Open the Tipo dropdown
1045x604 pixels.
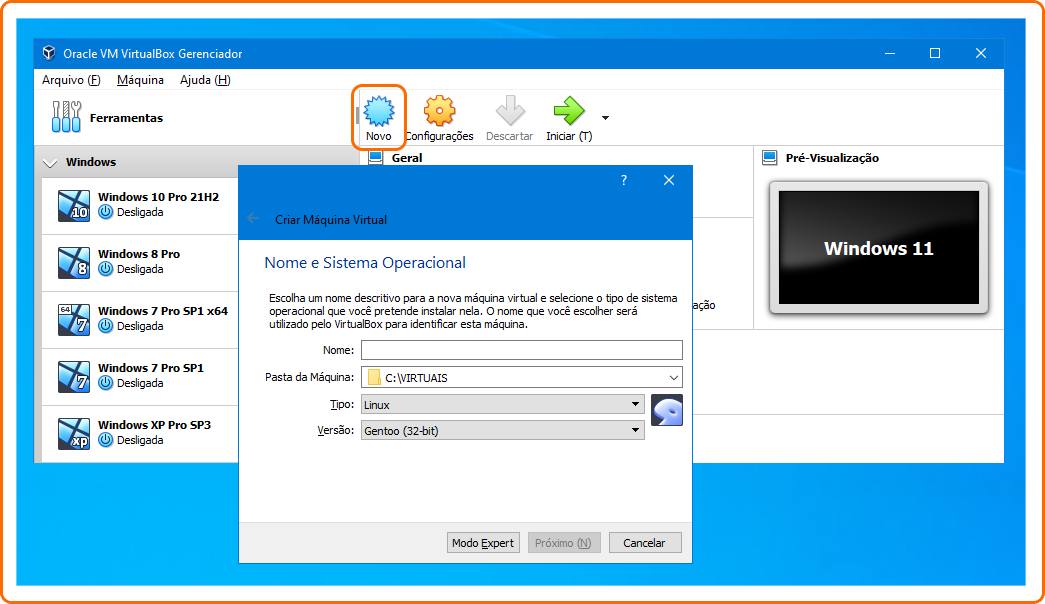(x=503, y=404)
